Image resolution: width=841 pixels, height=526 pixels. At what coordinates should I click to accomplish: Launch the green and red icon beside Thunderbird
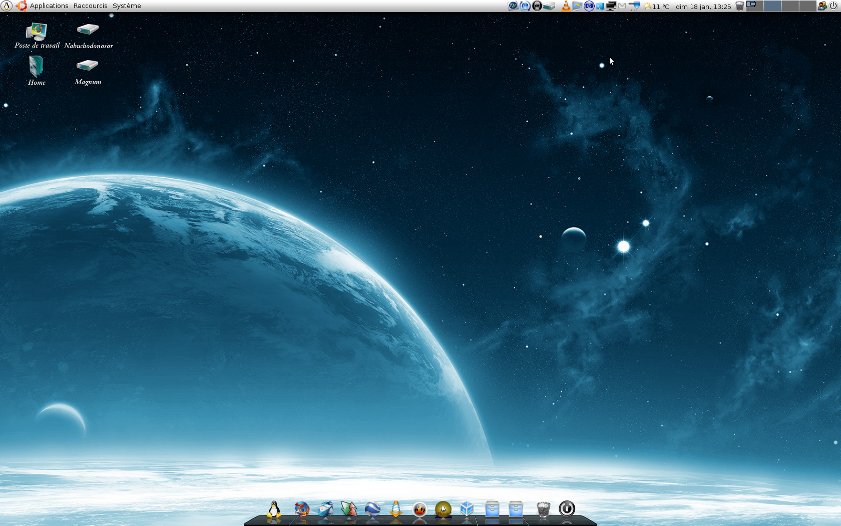coord(349,509)
